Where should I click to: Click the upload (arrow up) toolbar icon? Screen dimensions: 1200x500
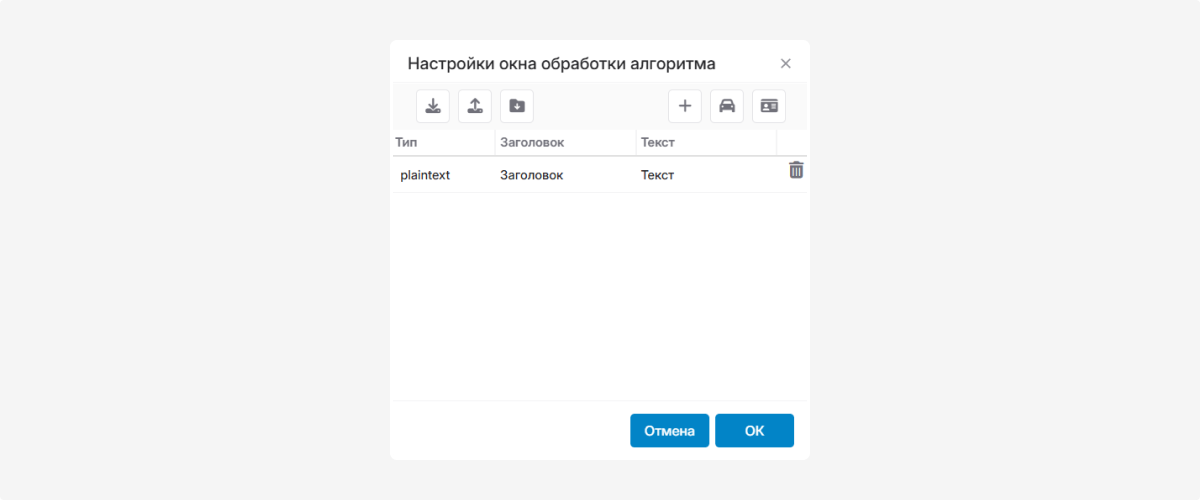coord(475,106)
